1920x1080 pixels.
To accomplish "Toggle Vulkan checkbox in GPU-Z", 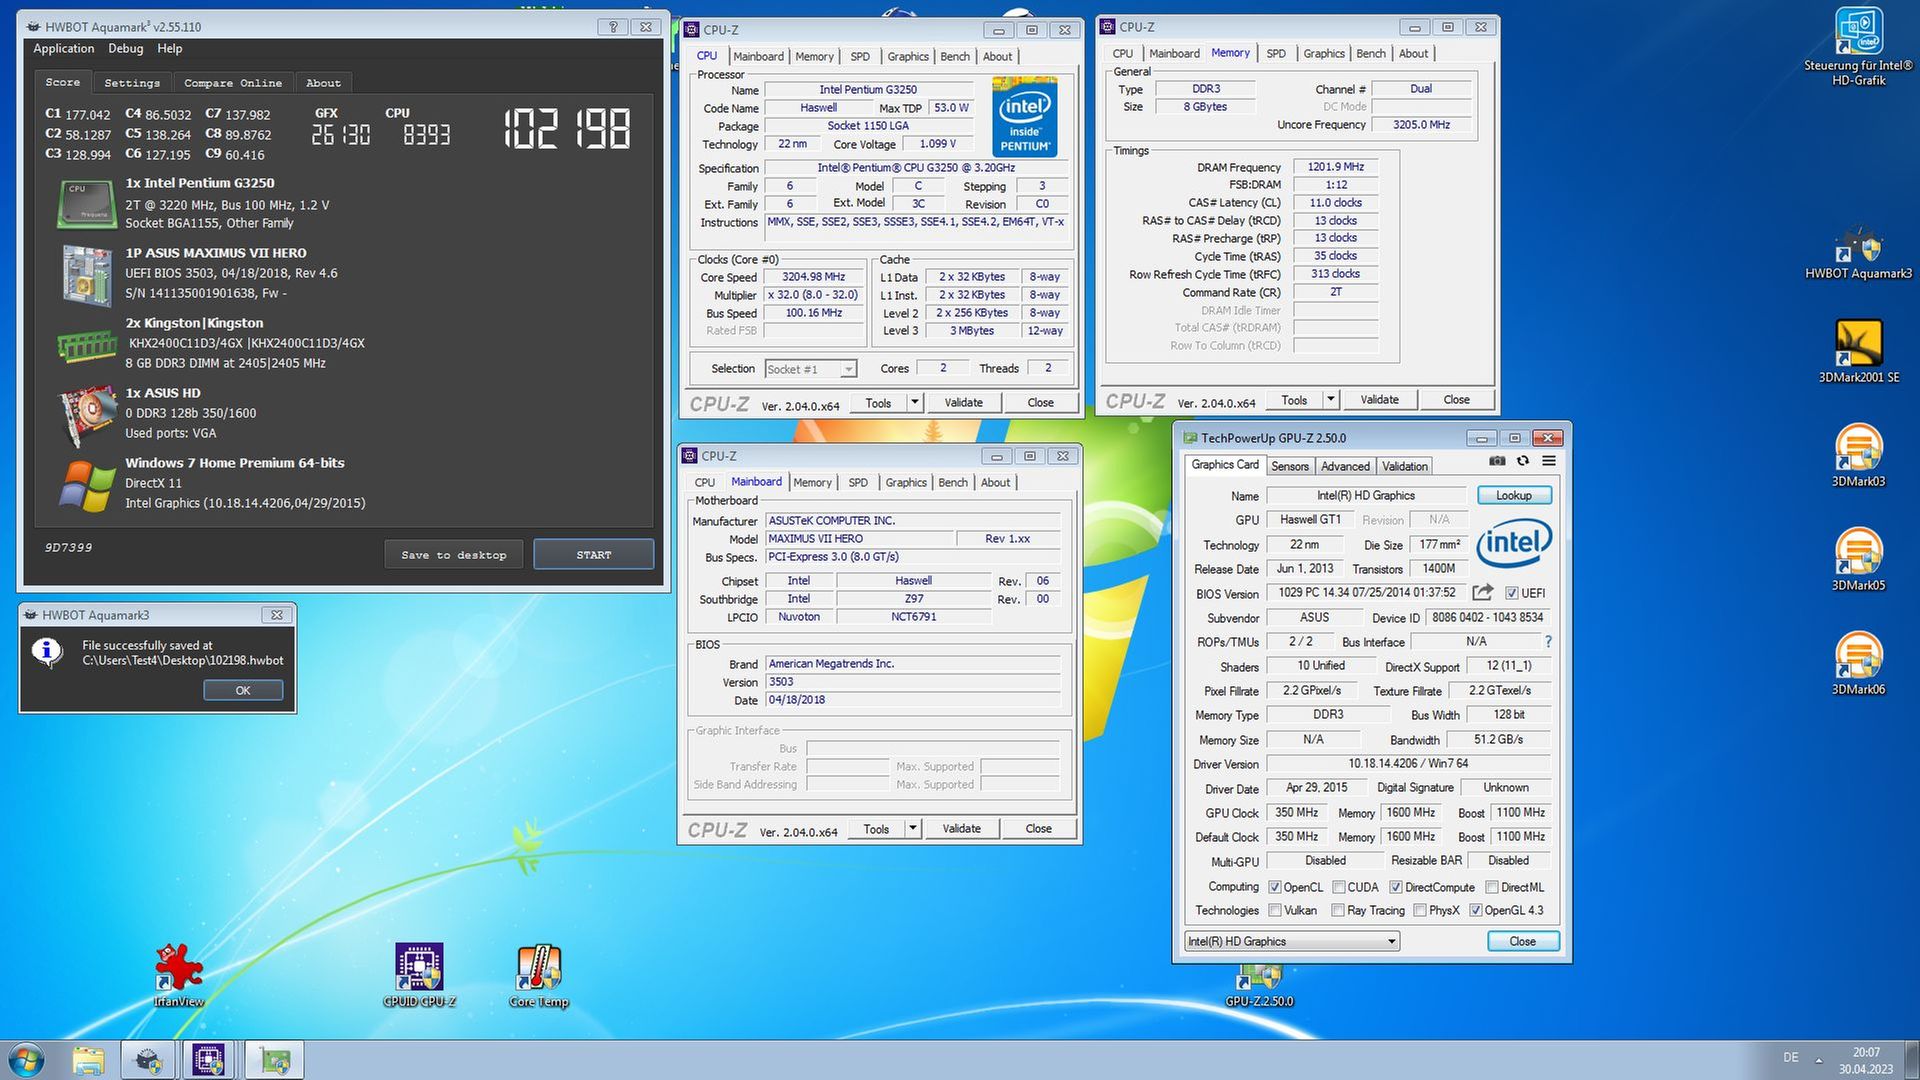I will coord(1275,910).
